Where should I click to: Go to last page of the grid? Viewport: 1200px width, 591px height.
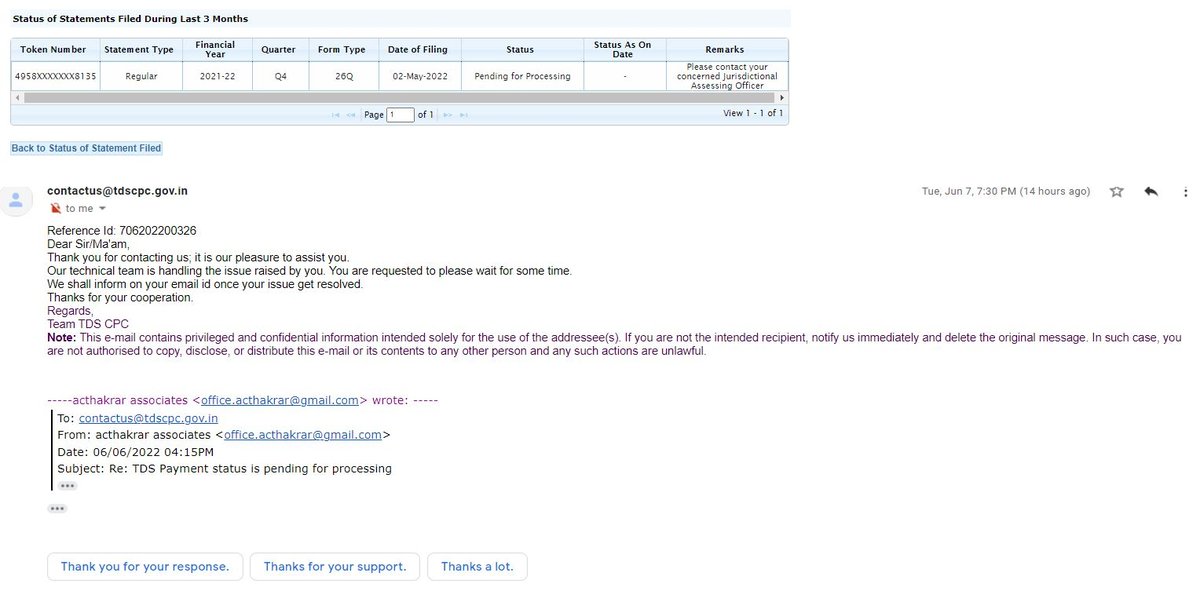464,115
